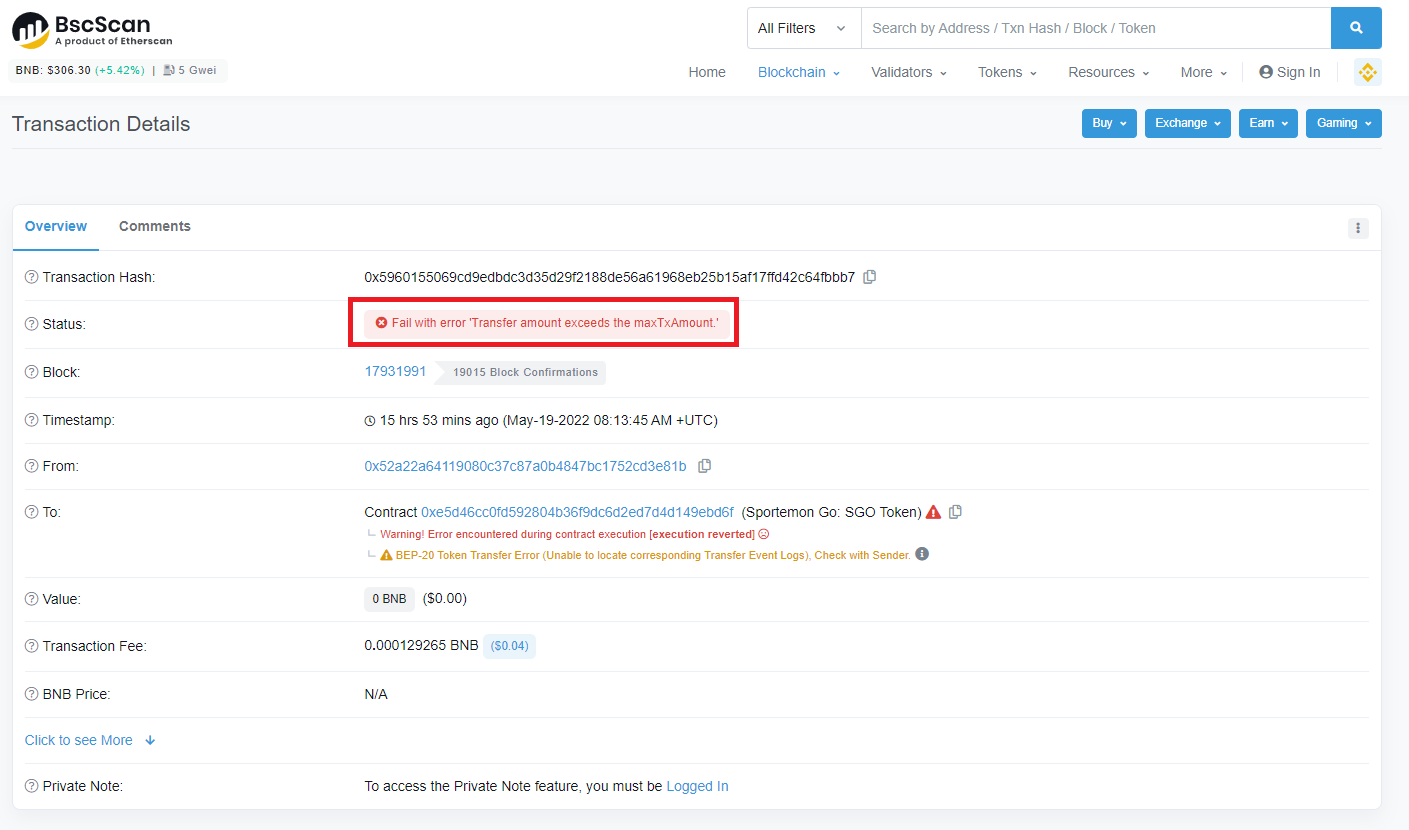The image size is (1409, 830).
Task: Open the Gaming dropdown button
Action: click(x=1344, y=123)
